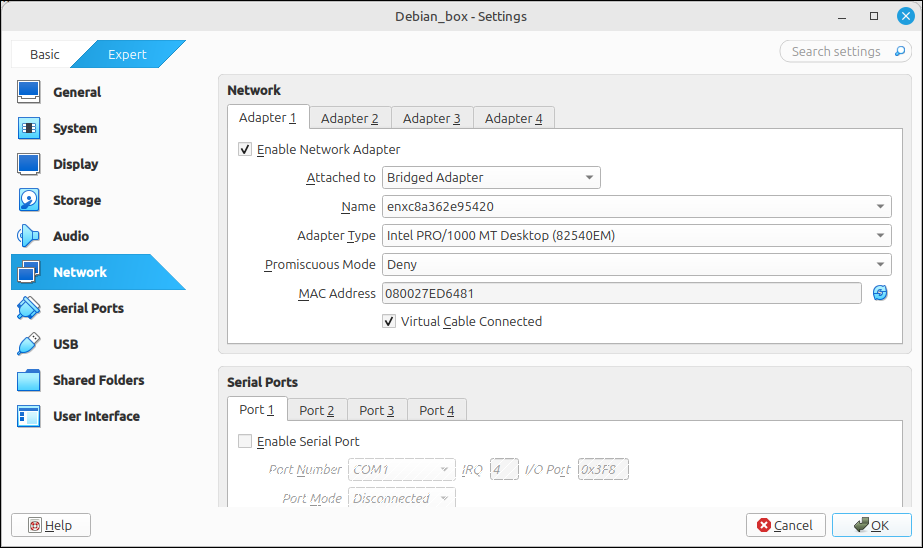The image size is (923, 548).
Task: Go to Shared Folders settings
Action: (98, 380)
